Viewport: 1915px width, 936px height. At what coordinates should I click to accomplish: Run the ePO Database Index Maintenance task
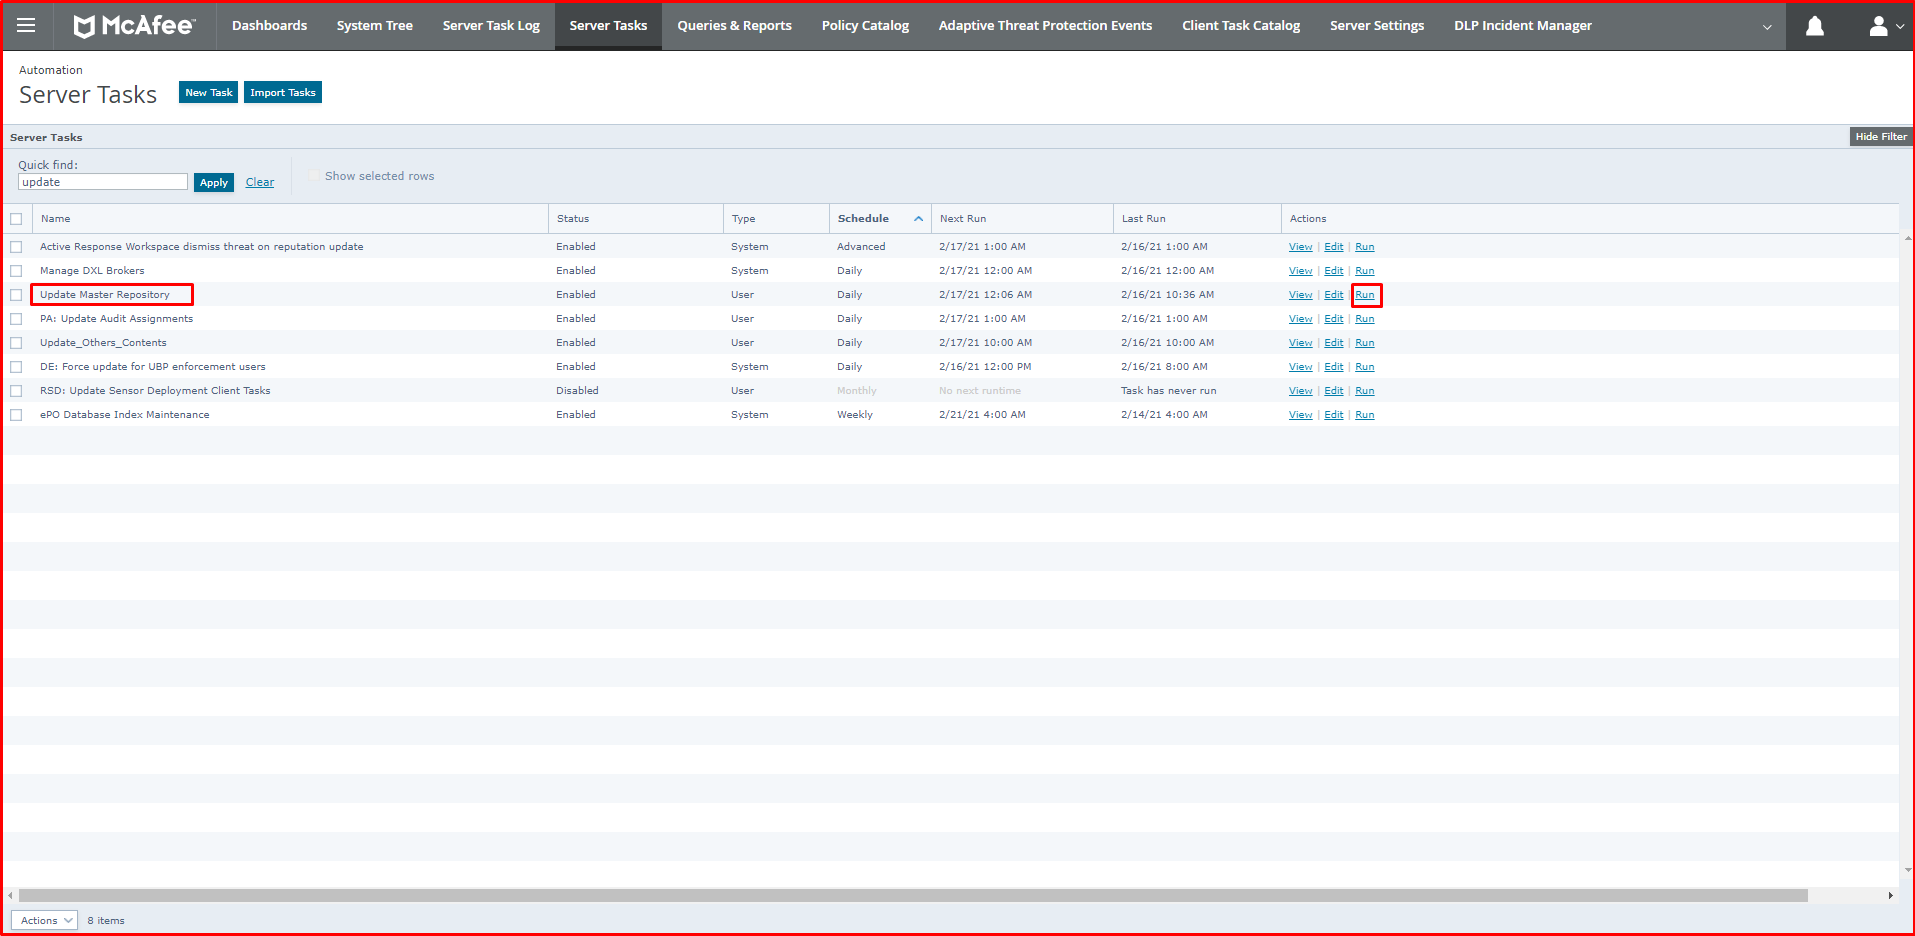point(1365,415)
